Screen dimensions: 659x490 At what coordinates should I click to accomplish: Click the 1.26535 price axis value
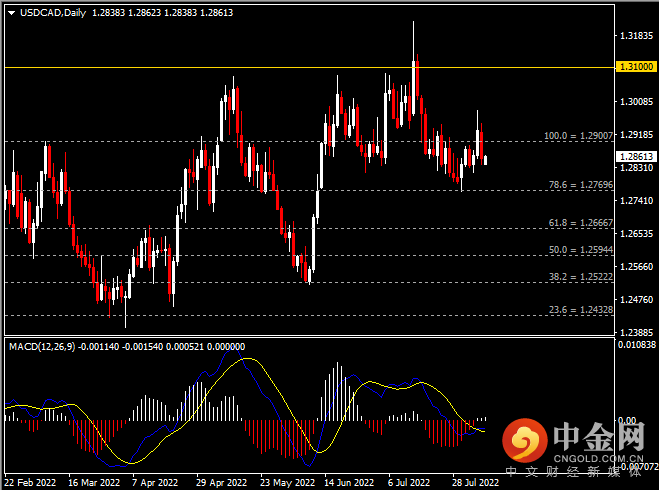[x=637, y=234]
